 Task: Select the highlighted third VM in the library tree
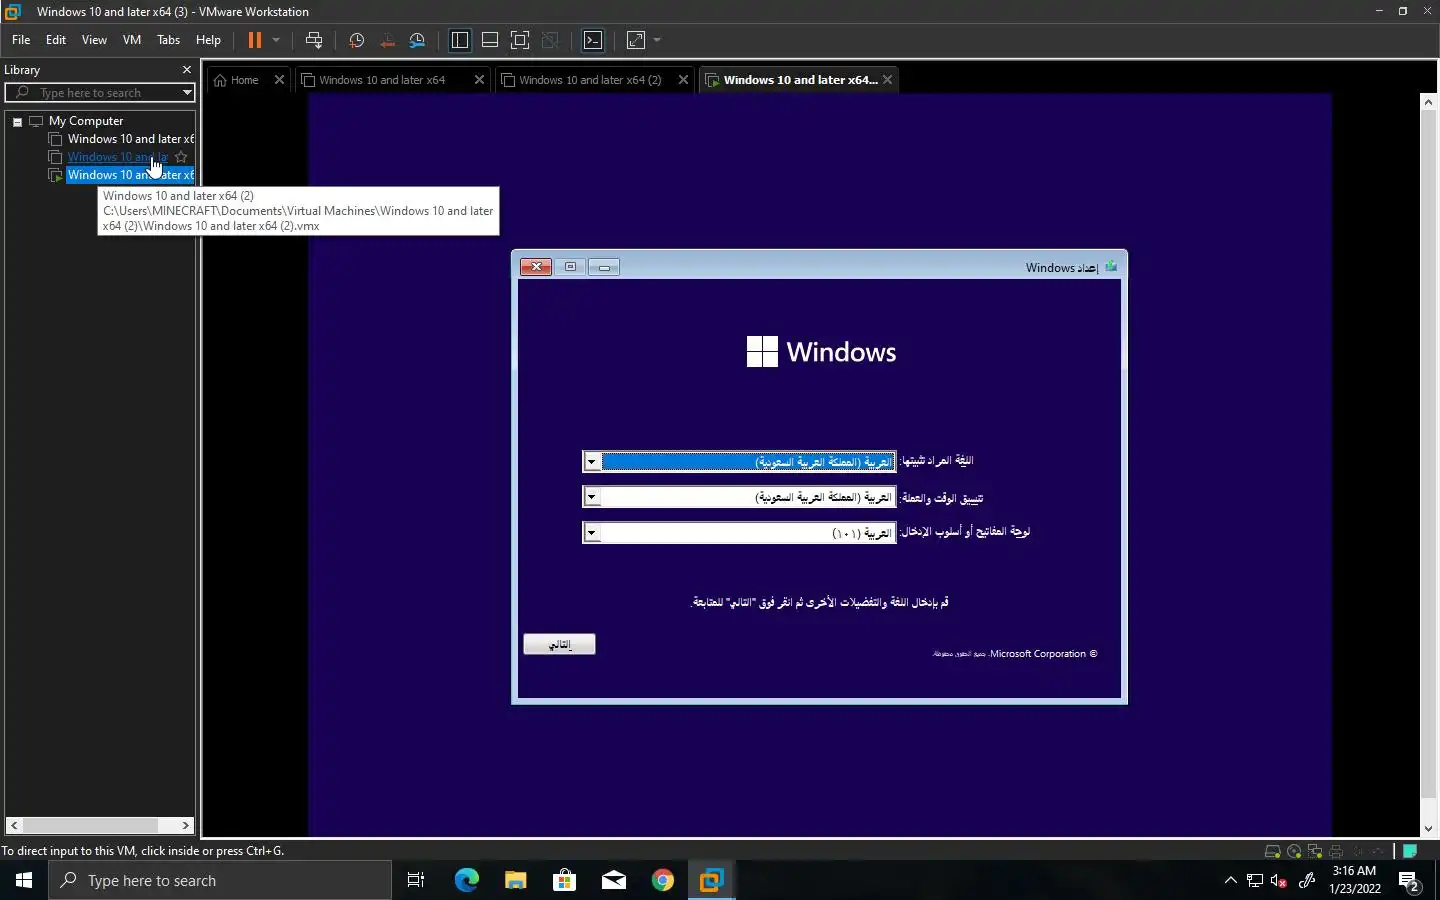coord(130,175)
